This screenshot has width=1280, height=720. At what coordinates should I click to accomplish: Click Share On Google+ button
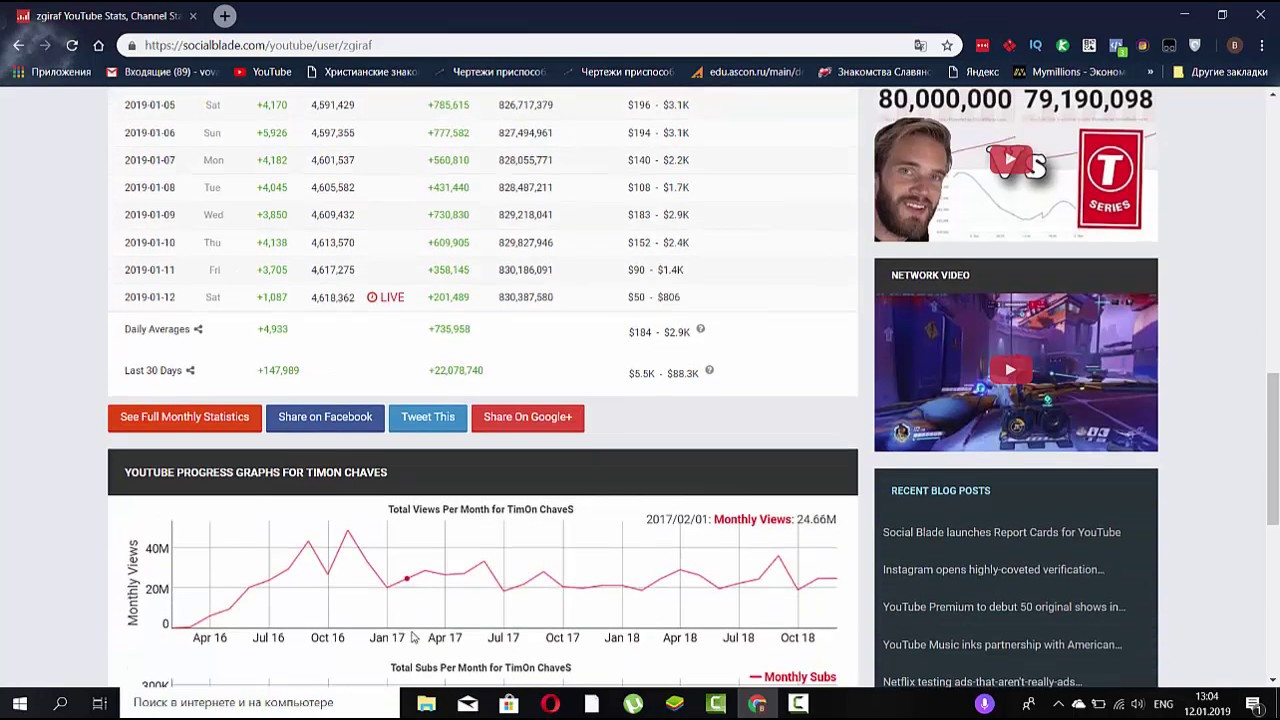point(528,417)
